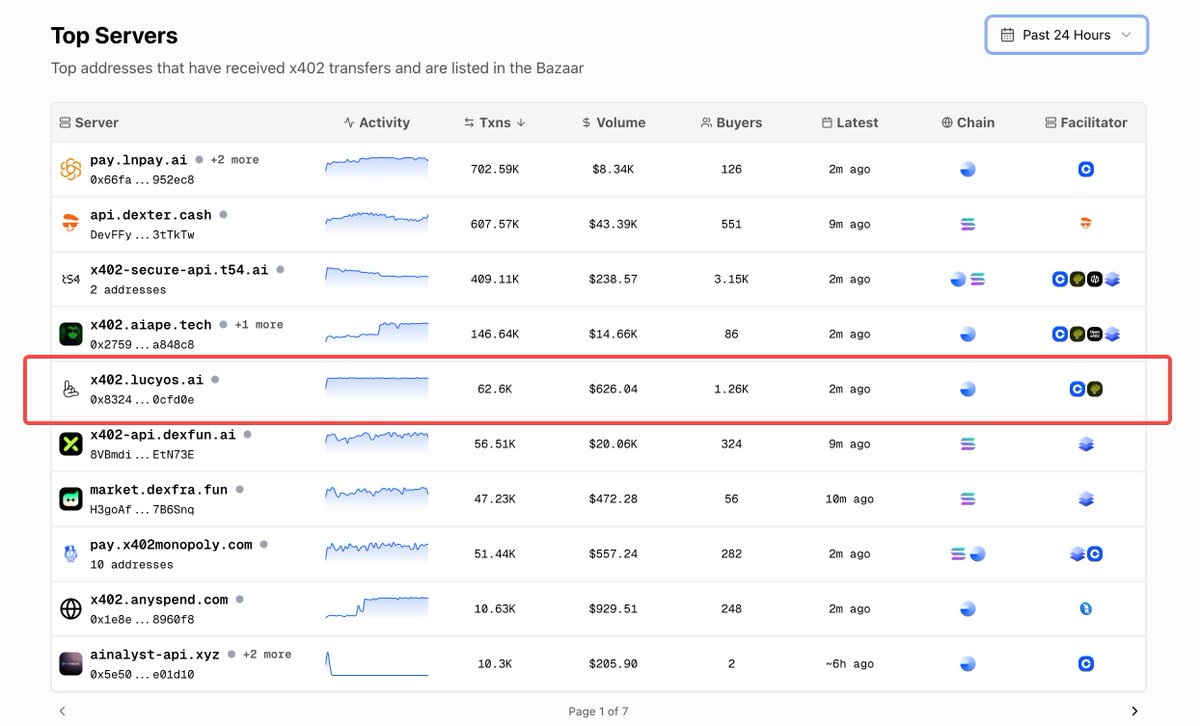Click the Server column header

coord(88,122)
